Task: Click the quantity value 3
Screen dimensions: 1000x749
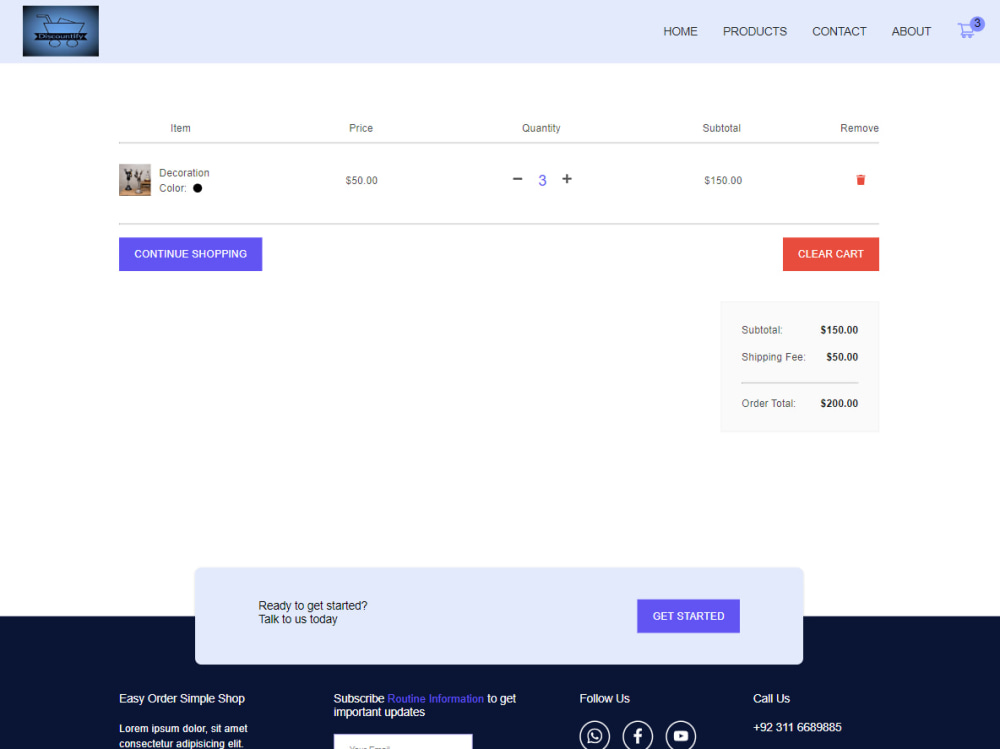Action: [x=542, y=181]
